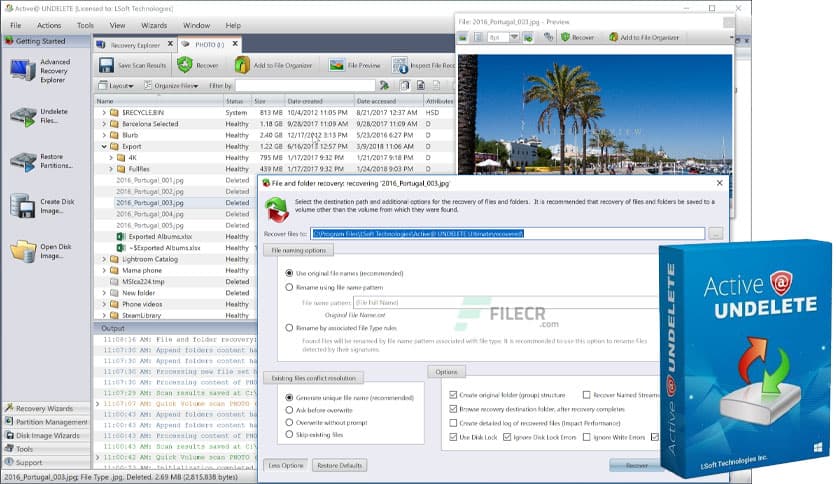Uncheck Create original folder structure checkbox
Viewport: 836px width, 484px height.
[455, 395]
